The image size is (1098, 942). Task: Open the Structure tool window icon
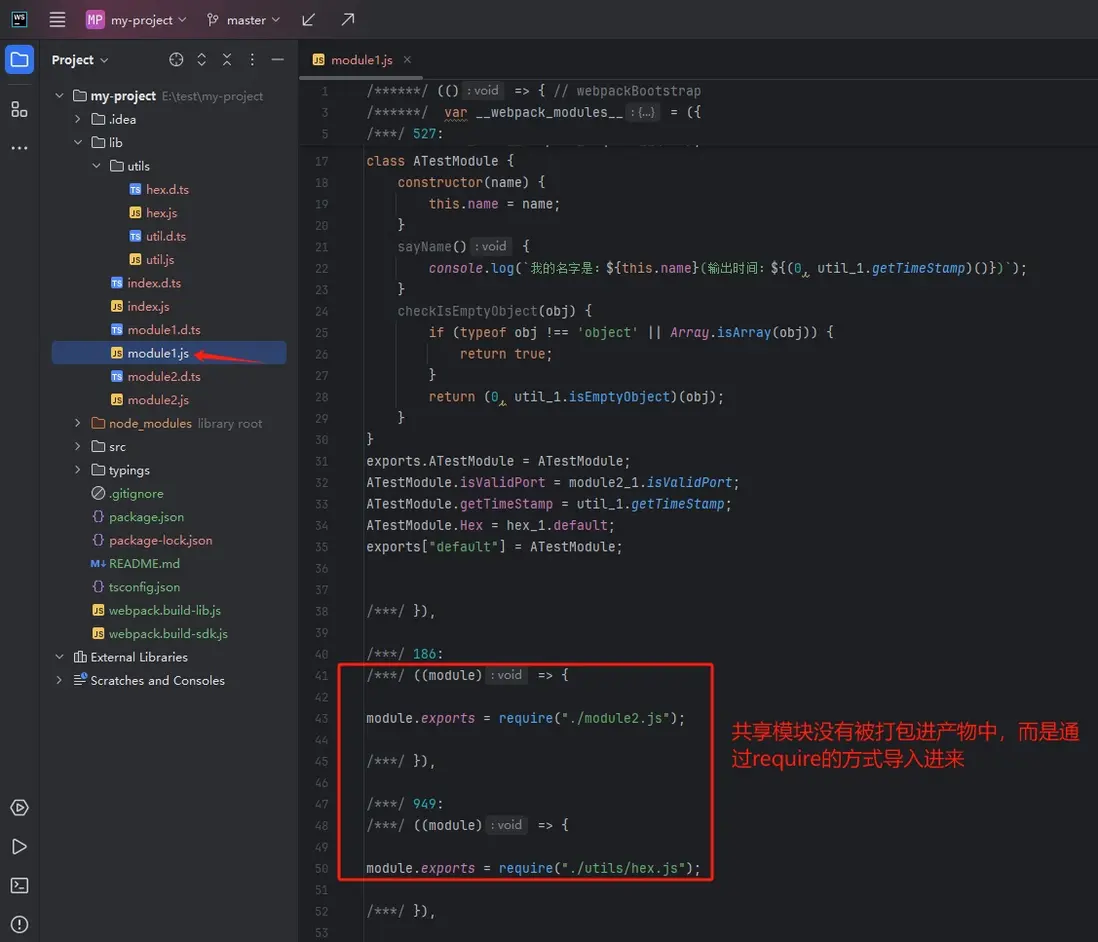19,109
